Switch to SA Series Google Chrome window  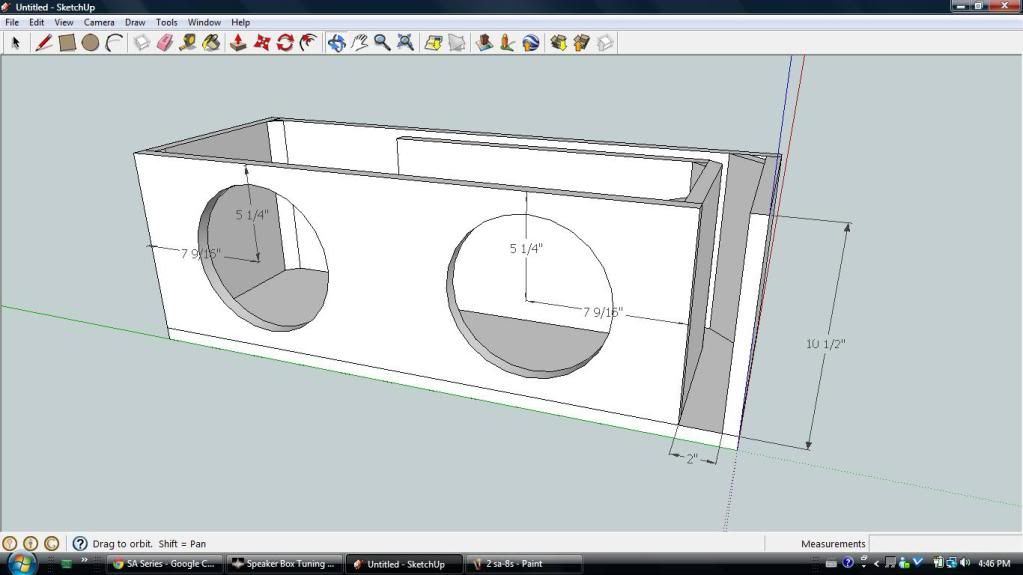164,564
